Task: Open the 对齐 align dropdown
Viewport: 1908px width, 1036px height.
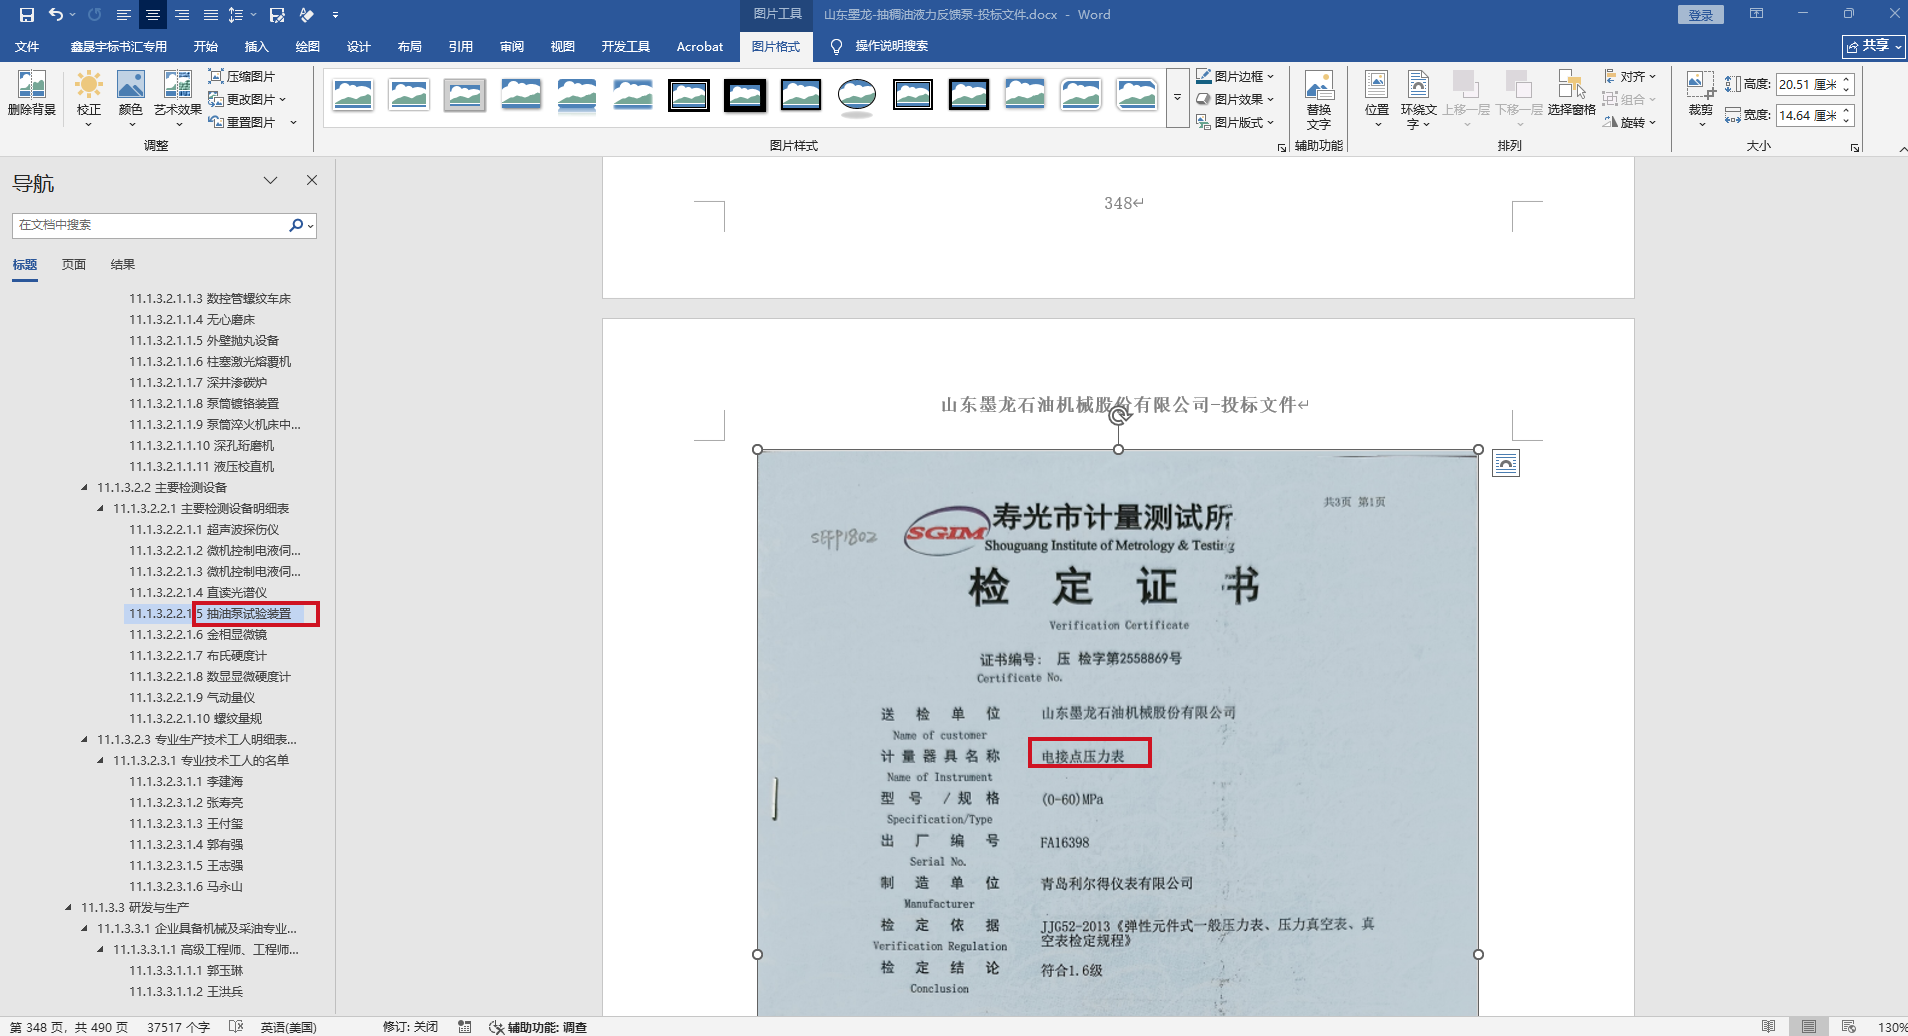Action: pos(1630,76)
